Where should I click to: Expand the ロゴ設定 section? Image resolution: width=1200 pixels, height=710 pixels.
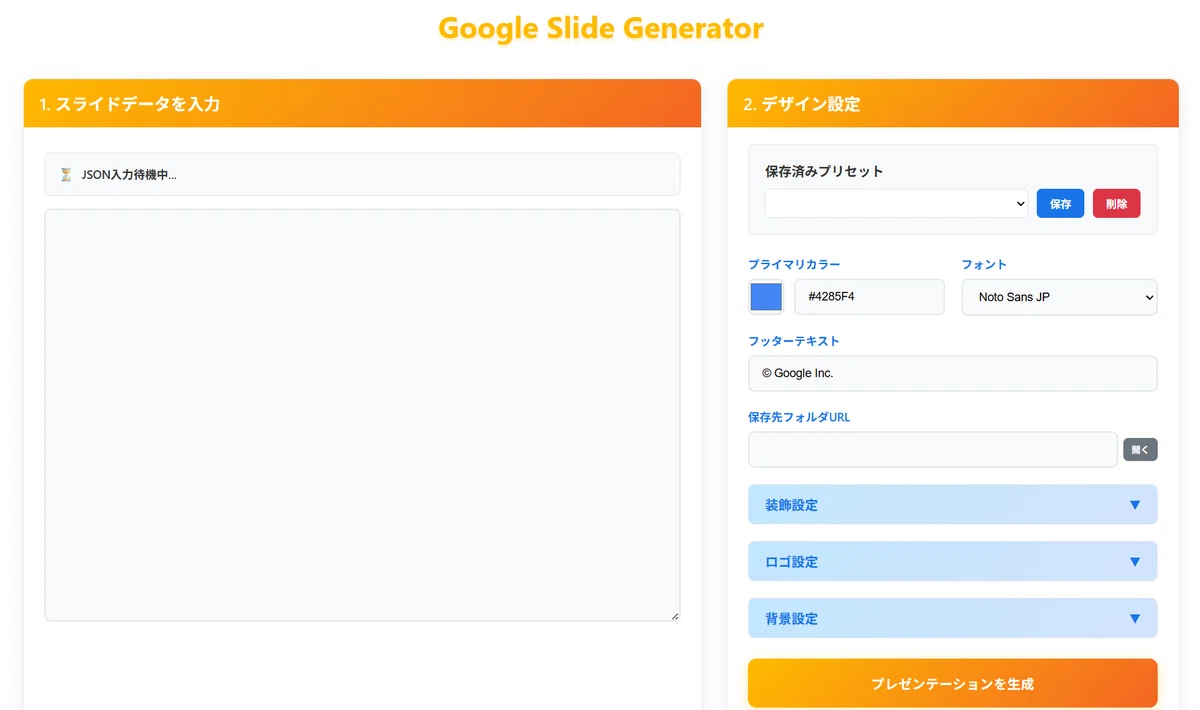952,562
